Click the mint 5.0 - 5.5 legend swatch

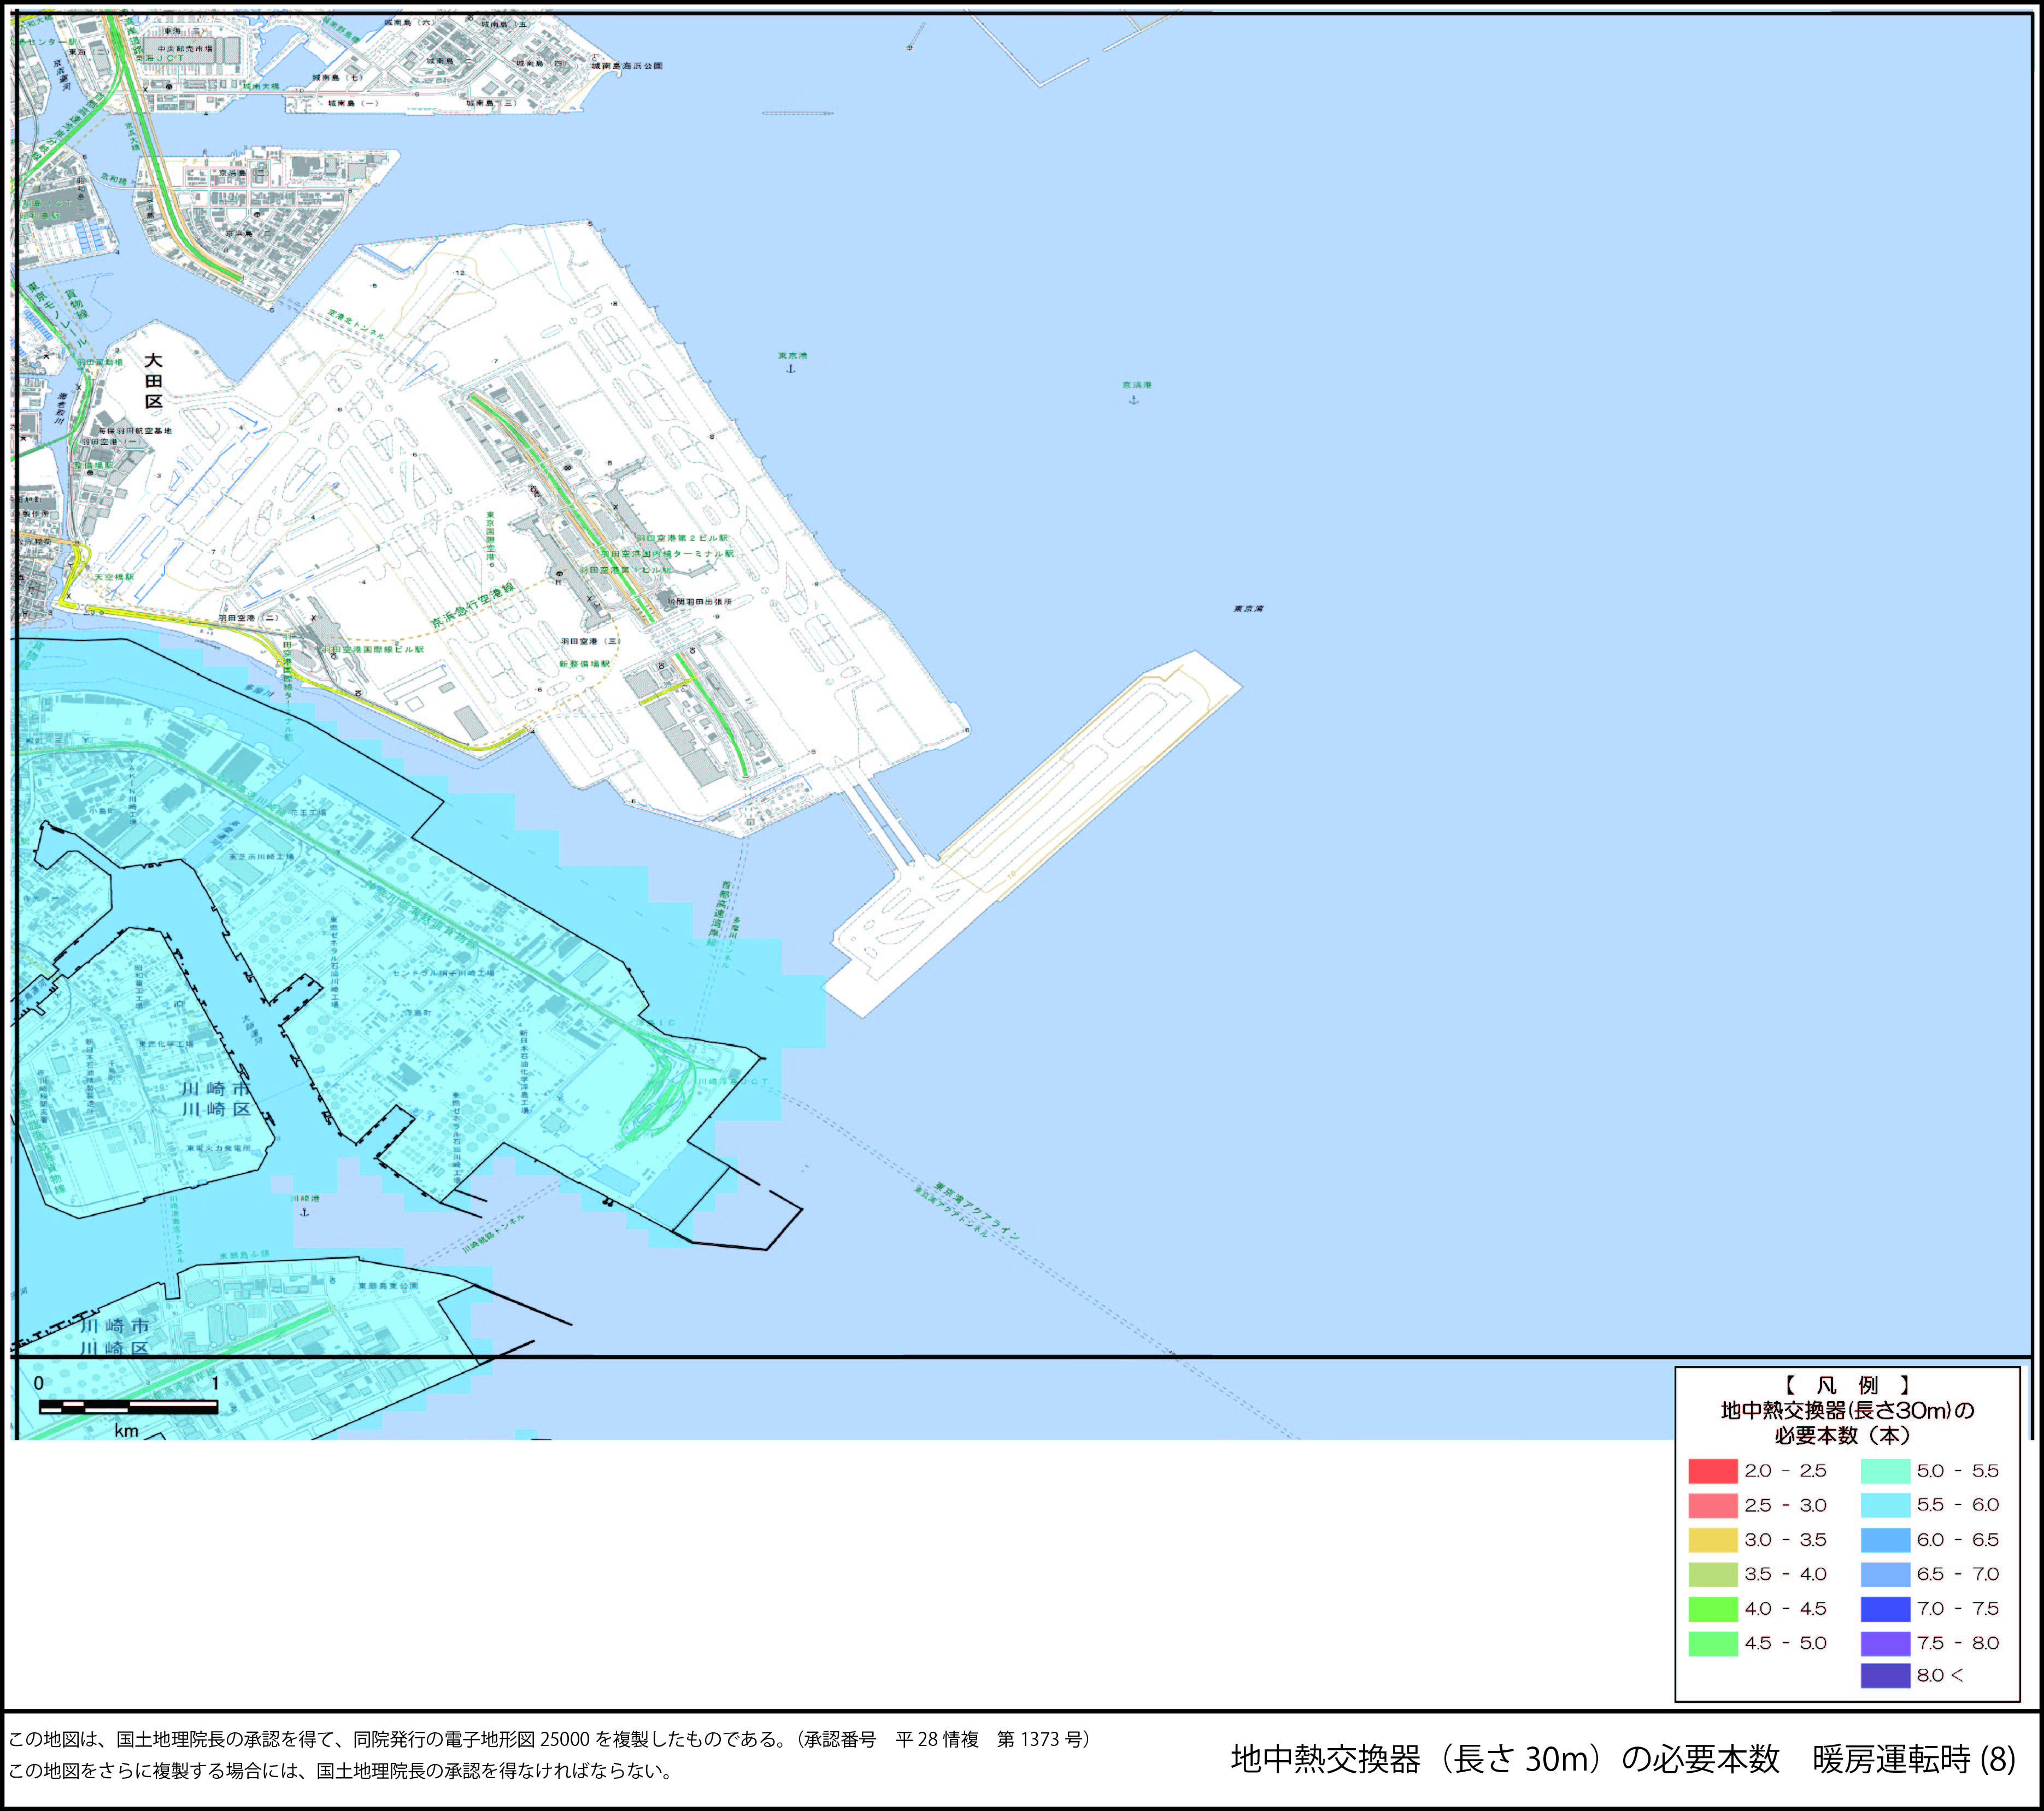pyautogui.click(x=1885, y=1471)
